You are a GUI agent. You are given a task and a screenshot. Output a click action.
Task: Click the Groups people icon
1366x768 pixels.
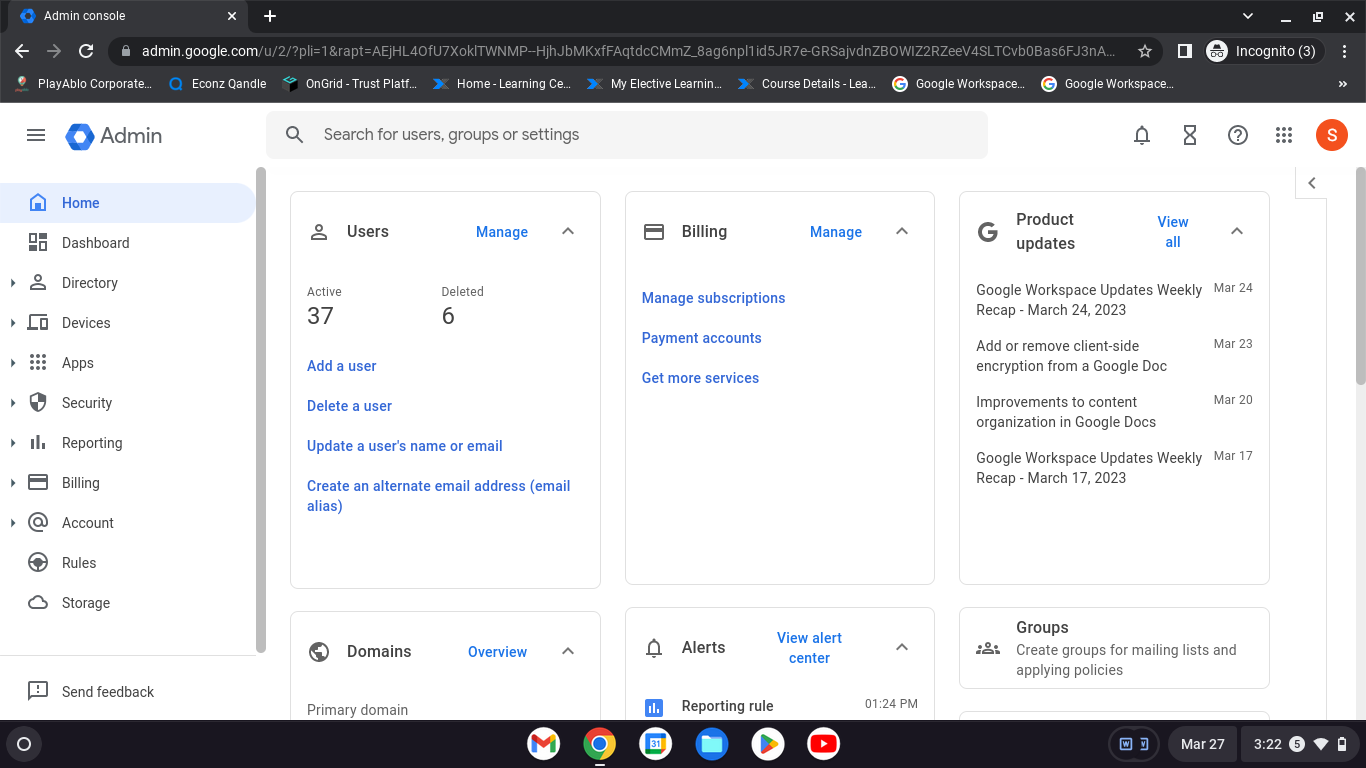988,648
